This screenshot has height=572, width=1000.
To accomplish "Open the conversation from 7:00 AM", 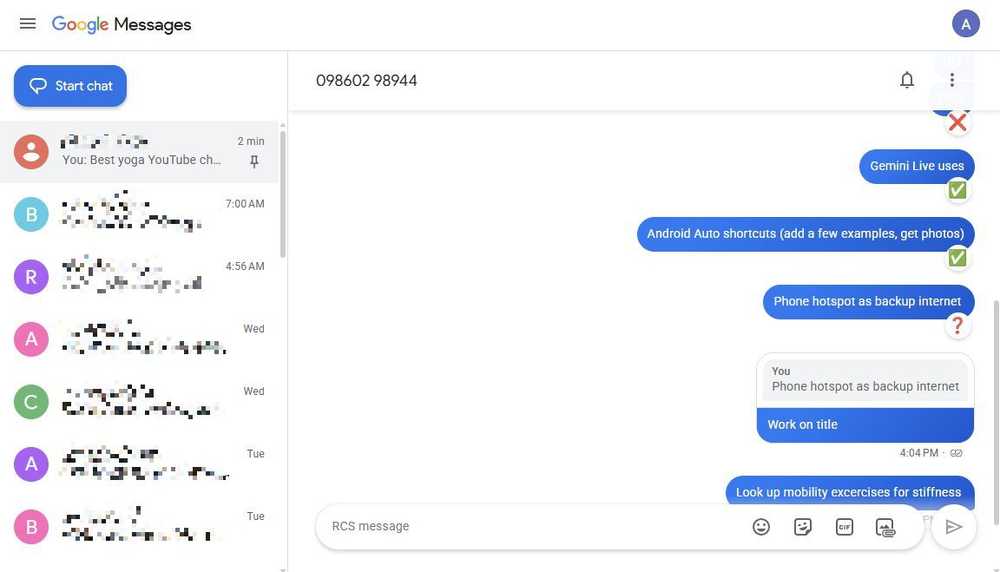I will [140, 214].
